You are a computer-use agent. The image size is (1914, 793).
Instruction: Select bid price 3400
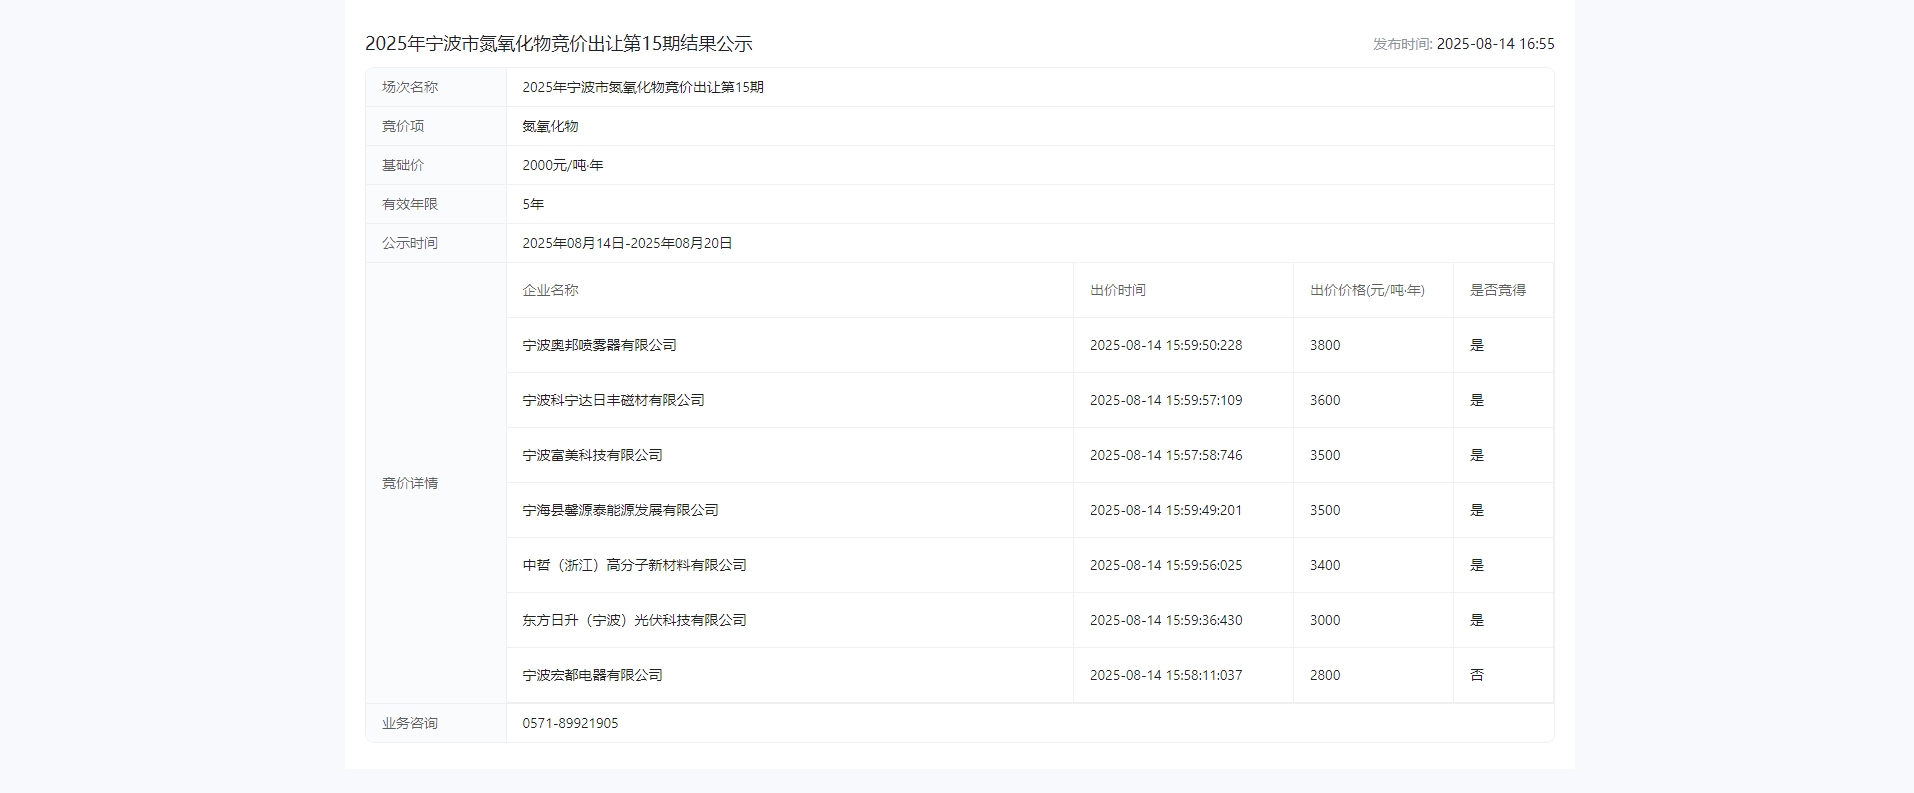[x=1325, y=565]
